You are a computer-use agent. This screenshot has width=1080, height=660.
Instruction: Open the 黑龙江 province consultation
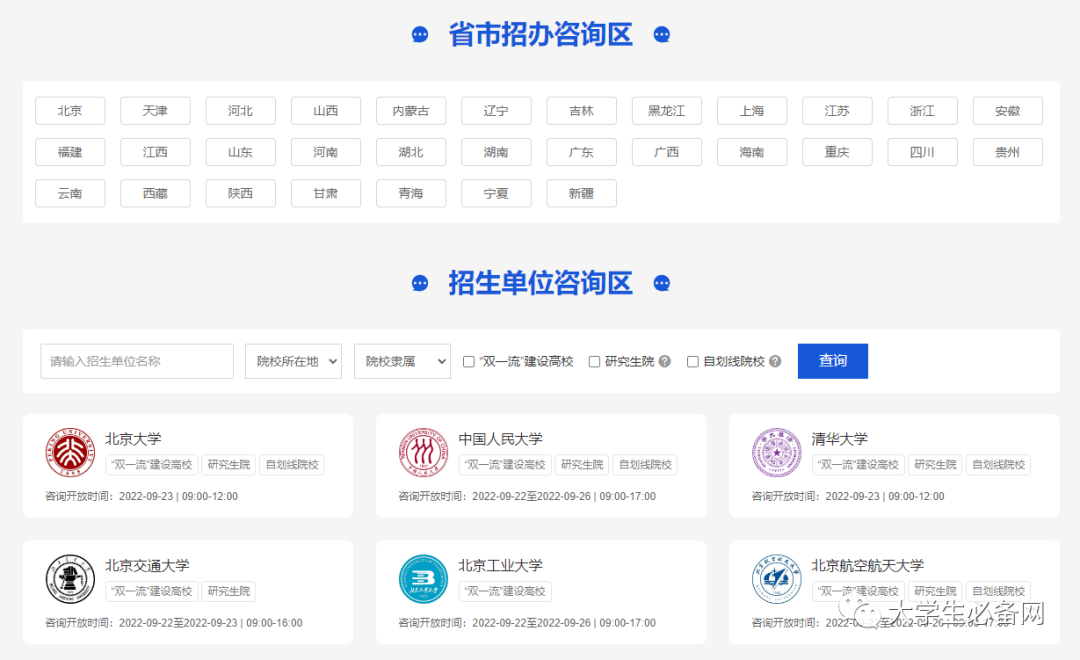(667, 111)
